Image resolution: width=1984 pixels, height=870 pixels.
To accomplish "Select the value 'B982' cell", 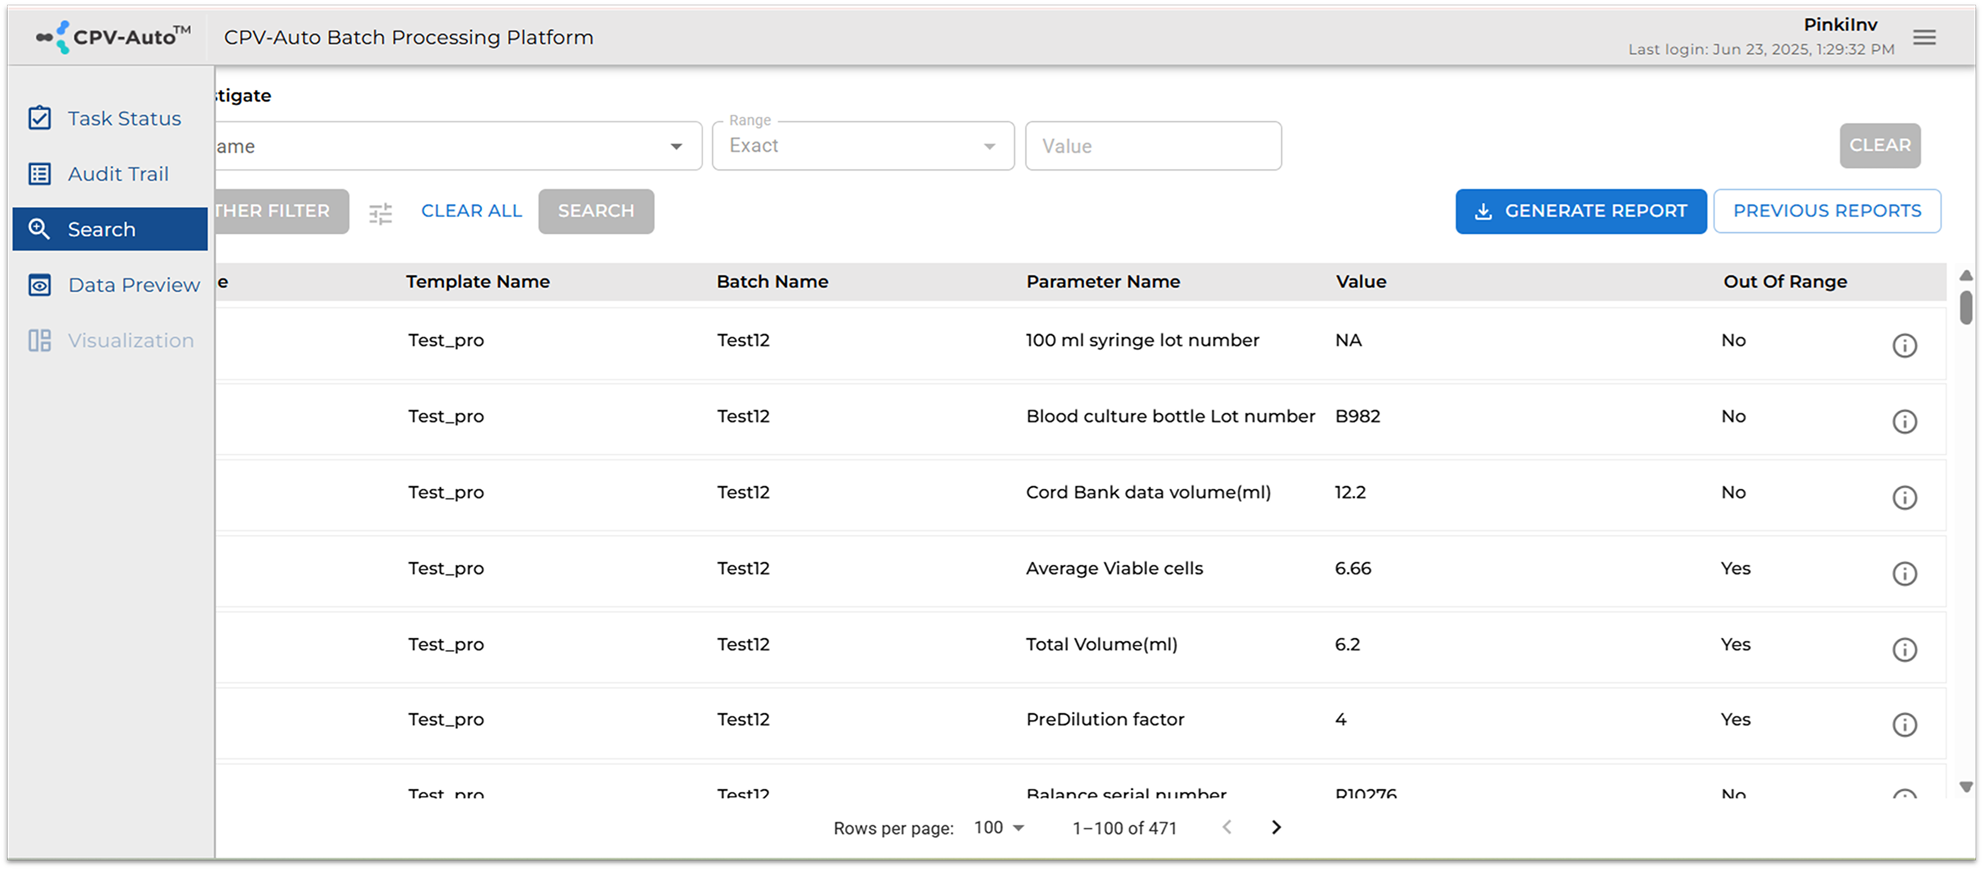I will click(x=1357, y=416).
